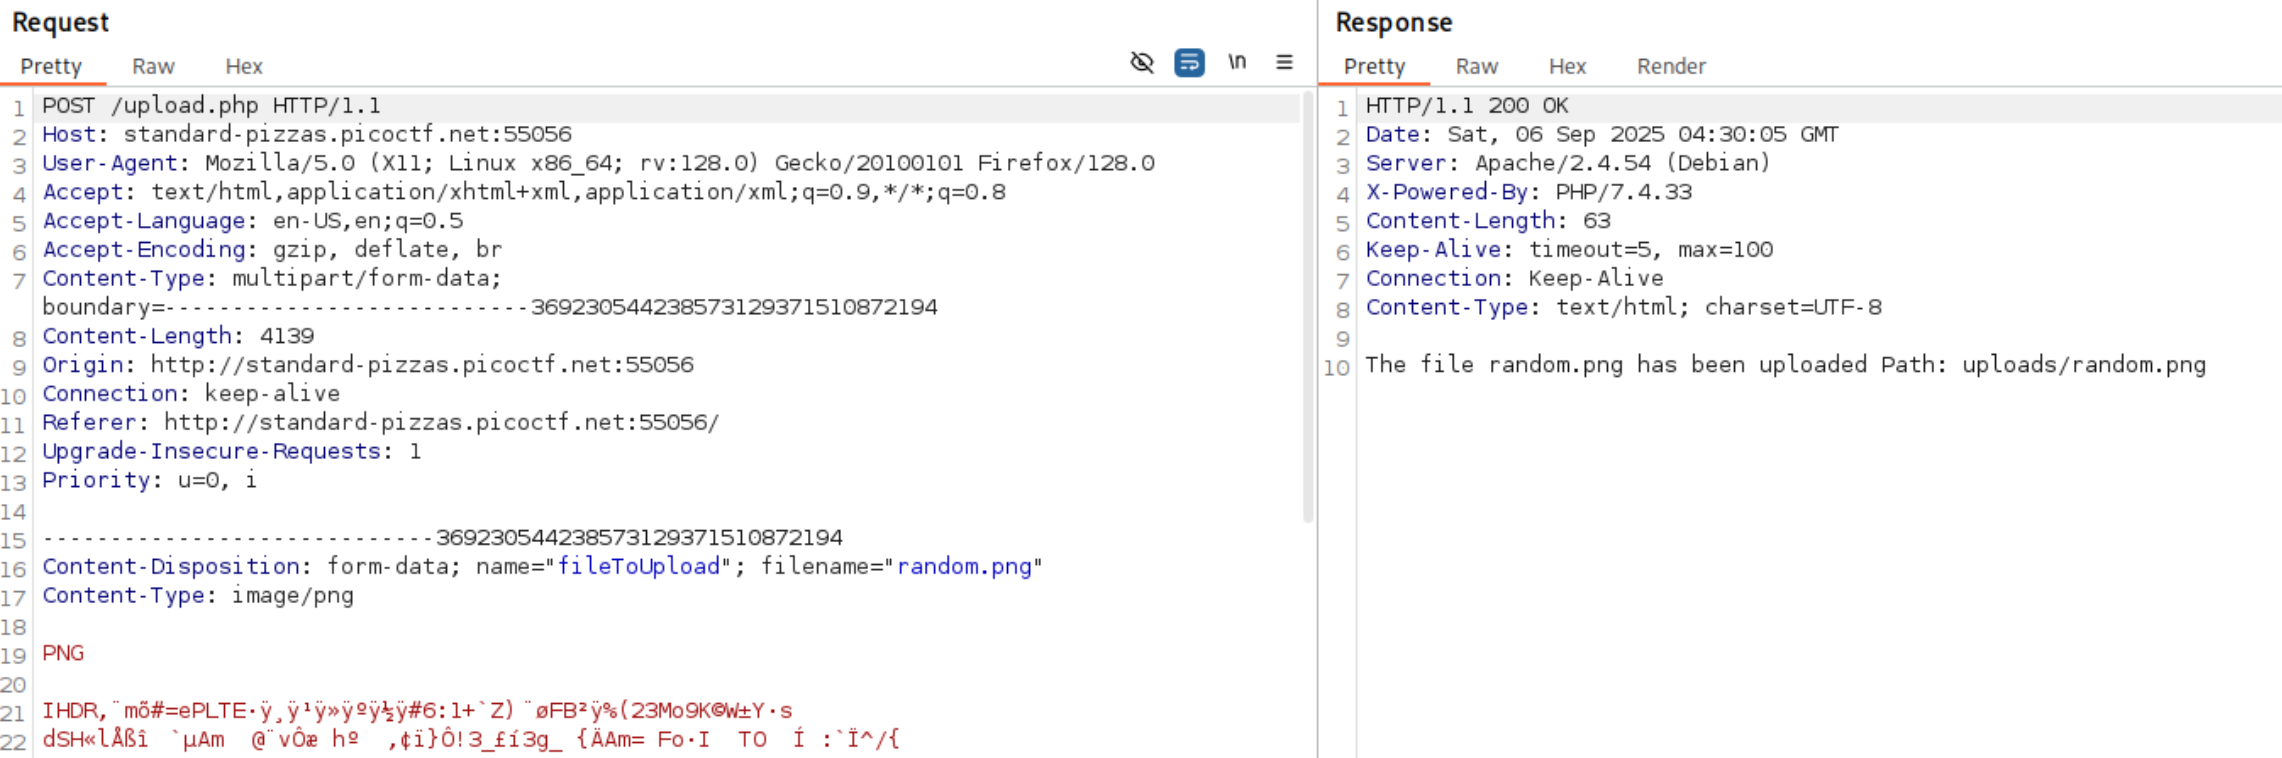Click the HTTP/1.1 200 OK status line
Screen dimensions: 2282x758
point(1467,105)
